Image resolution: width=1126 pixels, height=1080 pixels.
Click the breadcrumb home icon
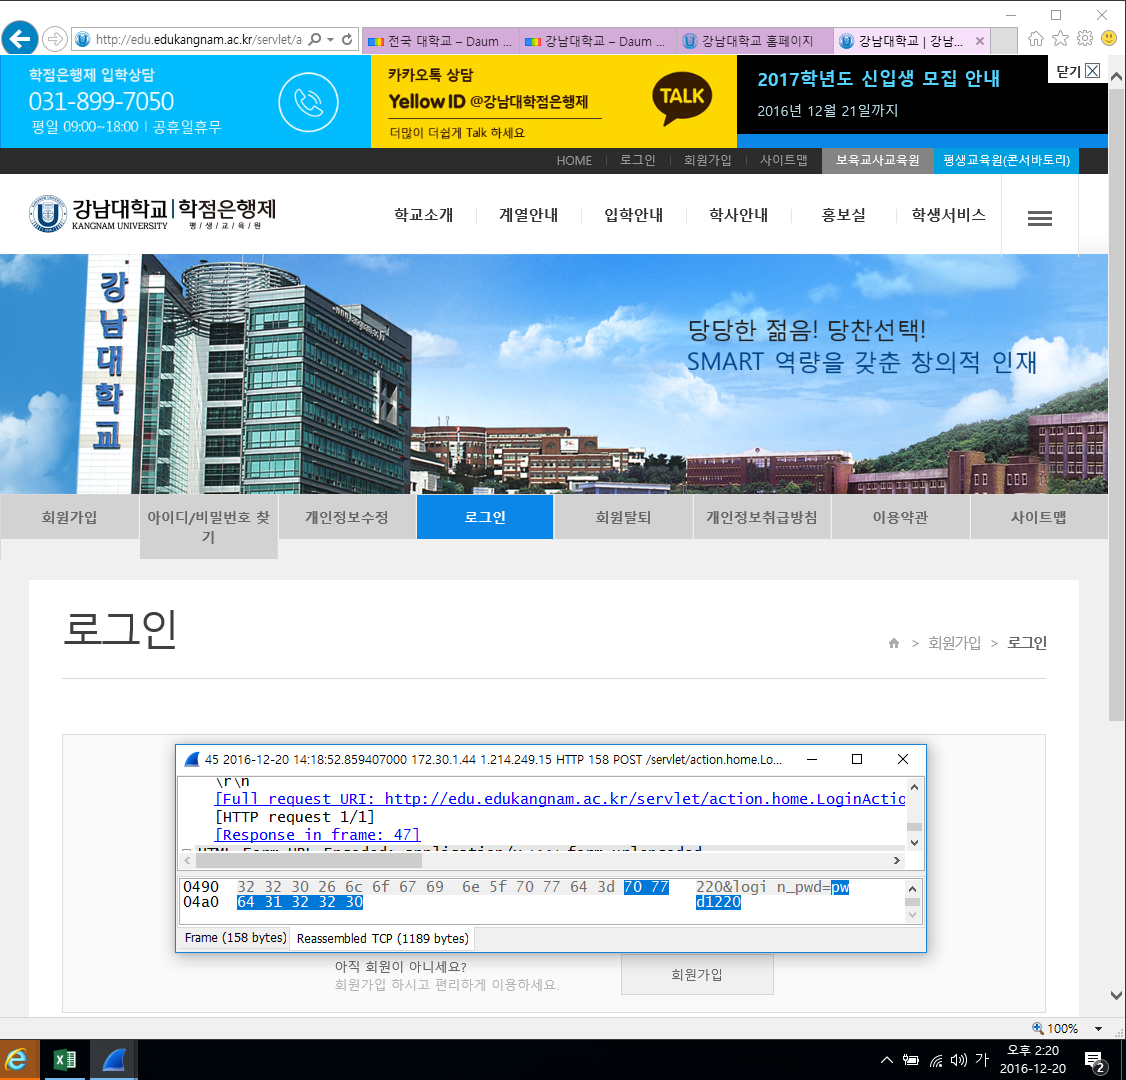(x=893, y=643)
